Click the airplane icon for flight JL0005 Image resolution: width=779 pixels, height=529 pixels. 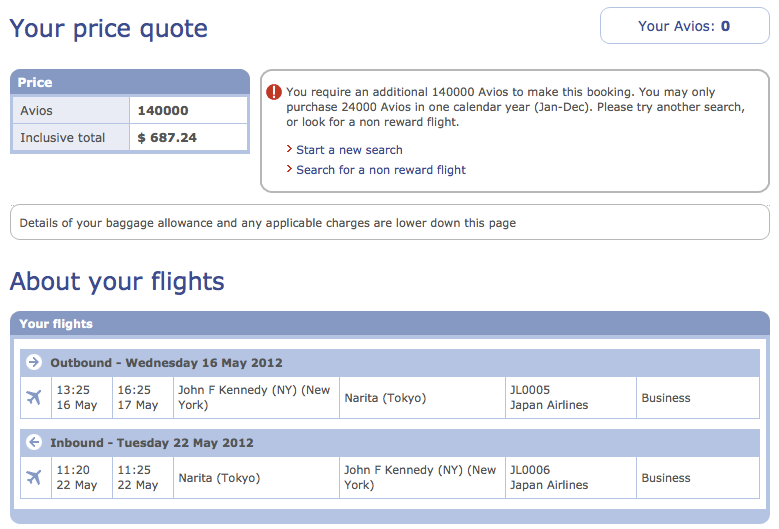[x=34, y=397]
